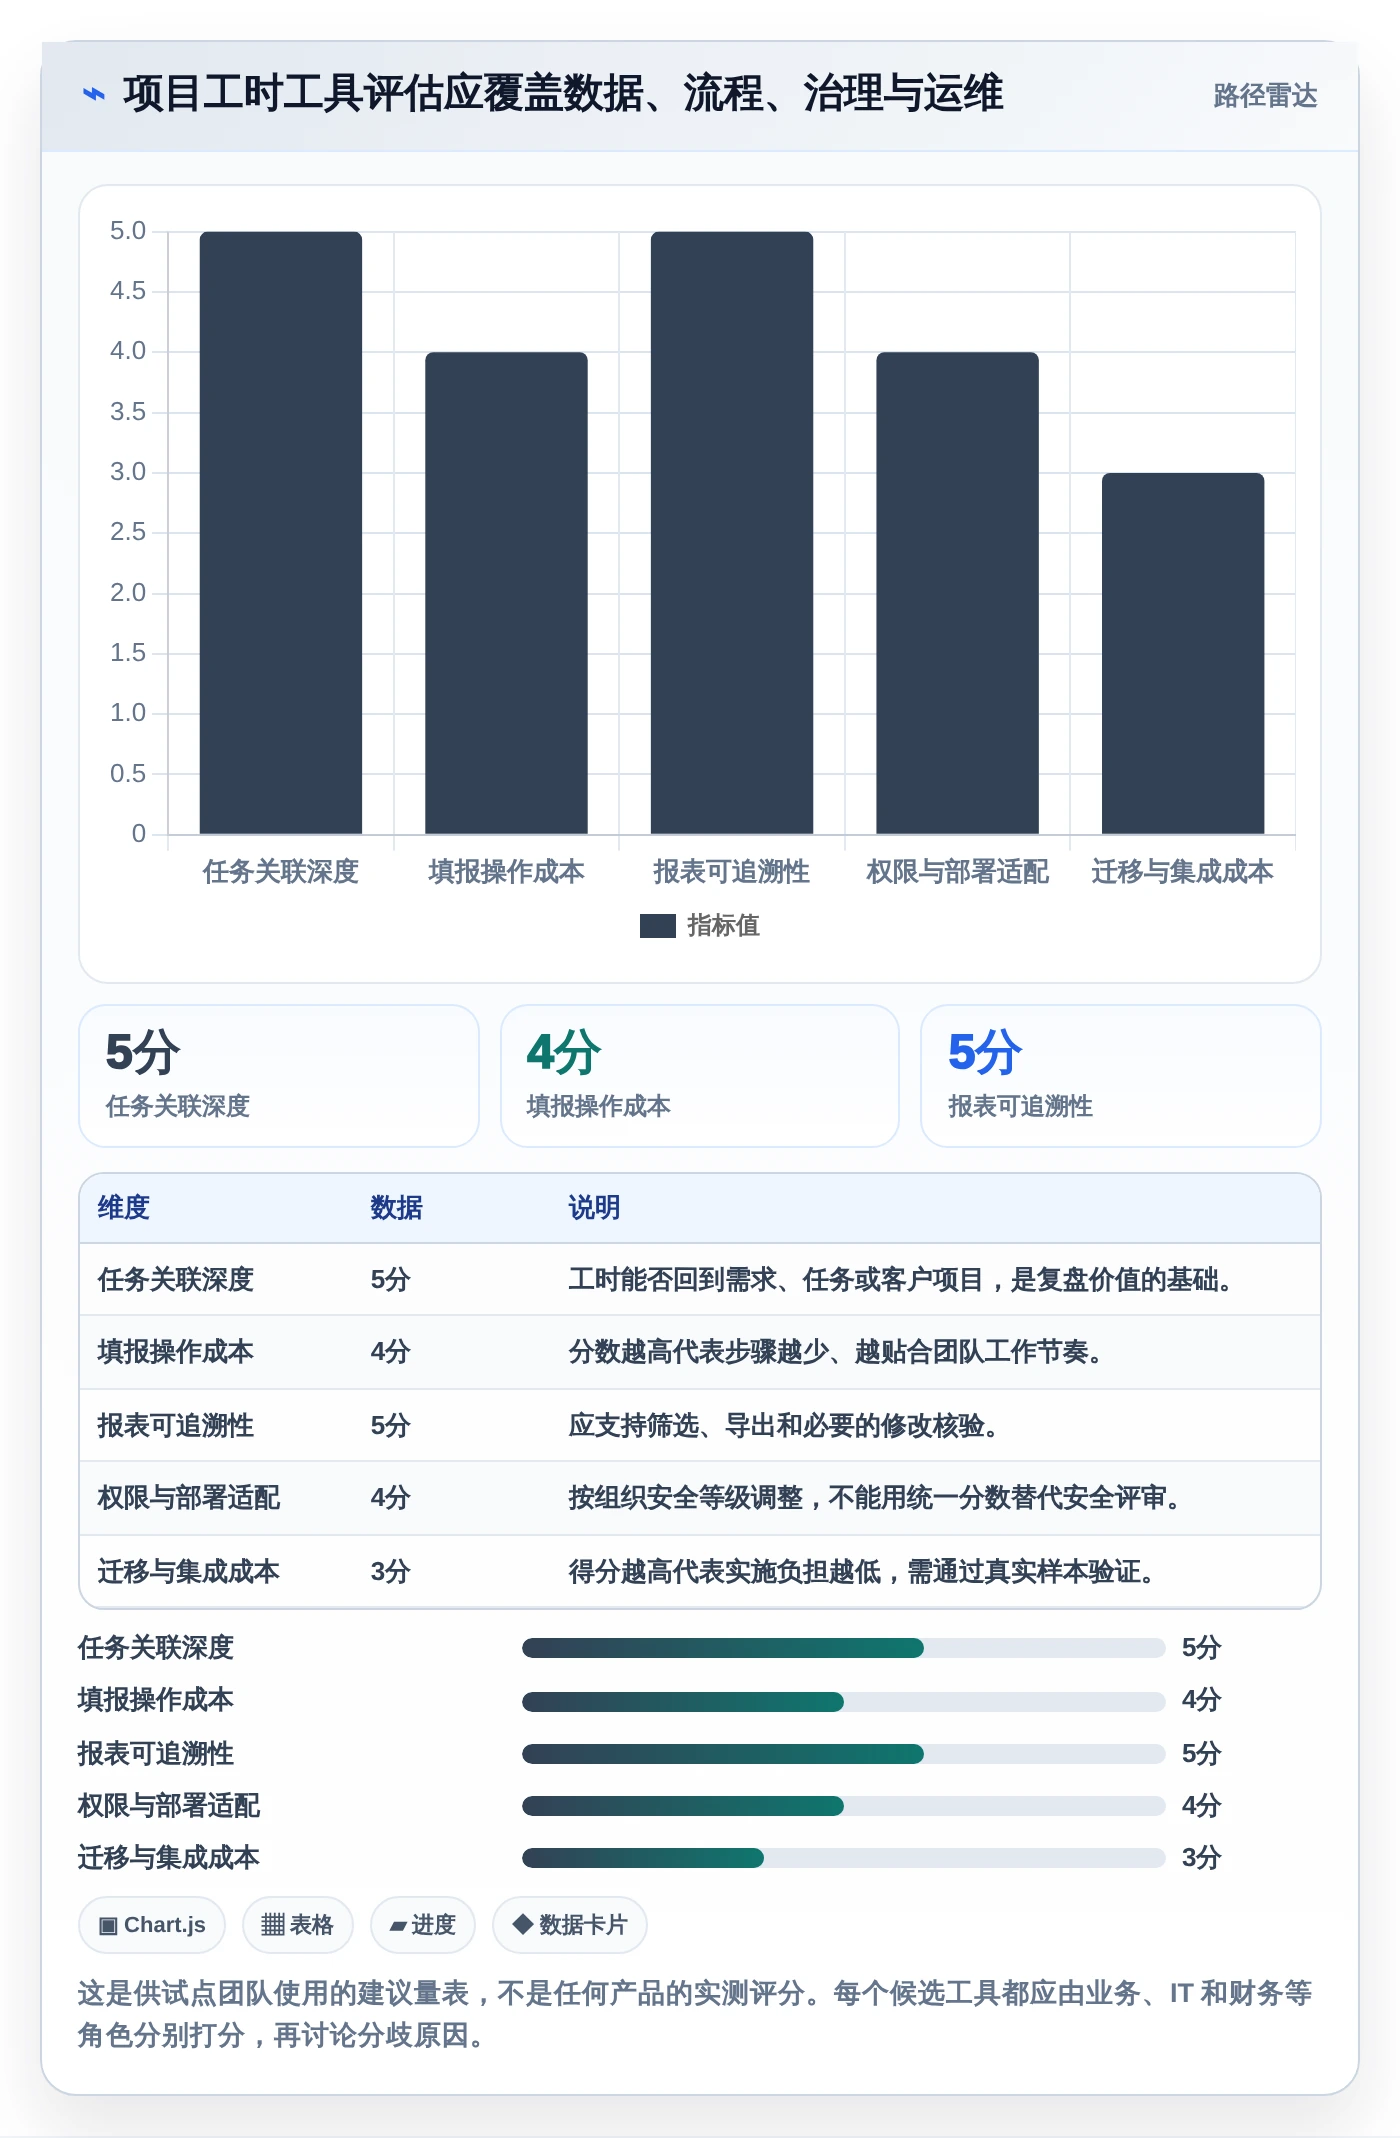Click the 报表可追溯性 chart bar
The image size is (1400, 2138).
(x=732, y=532)
